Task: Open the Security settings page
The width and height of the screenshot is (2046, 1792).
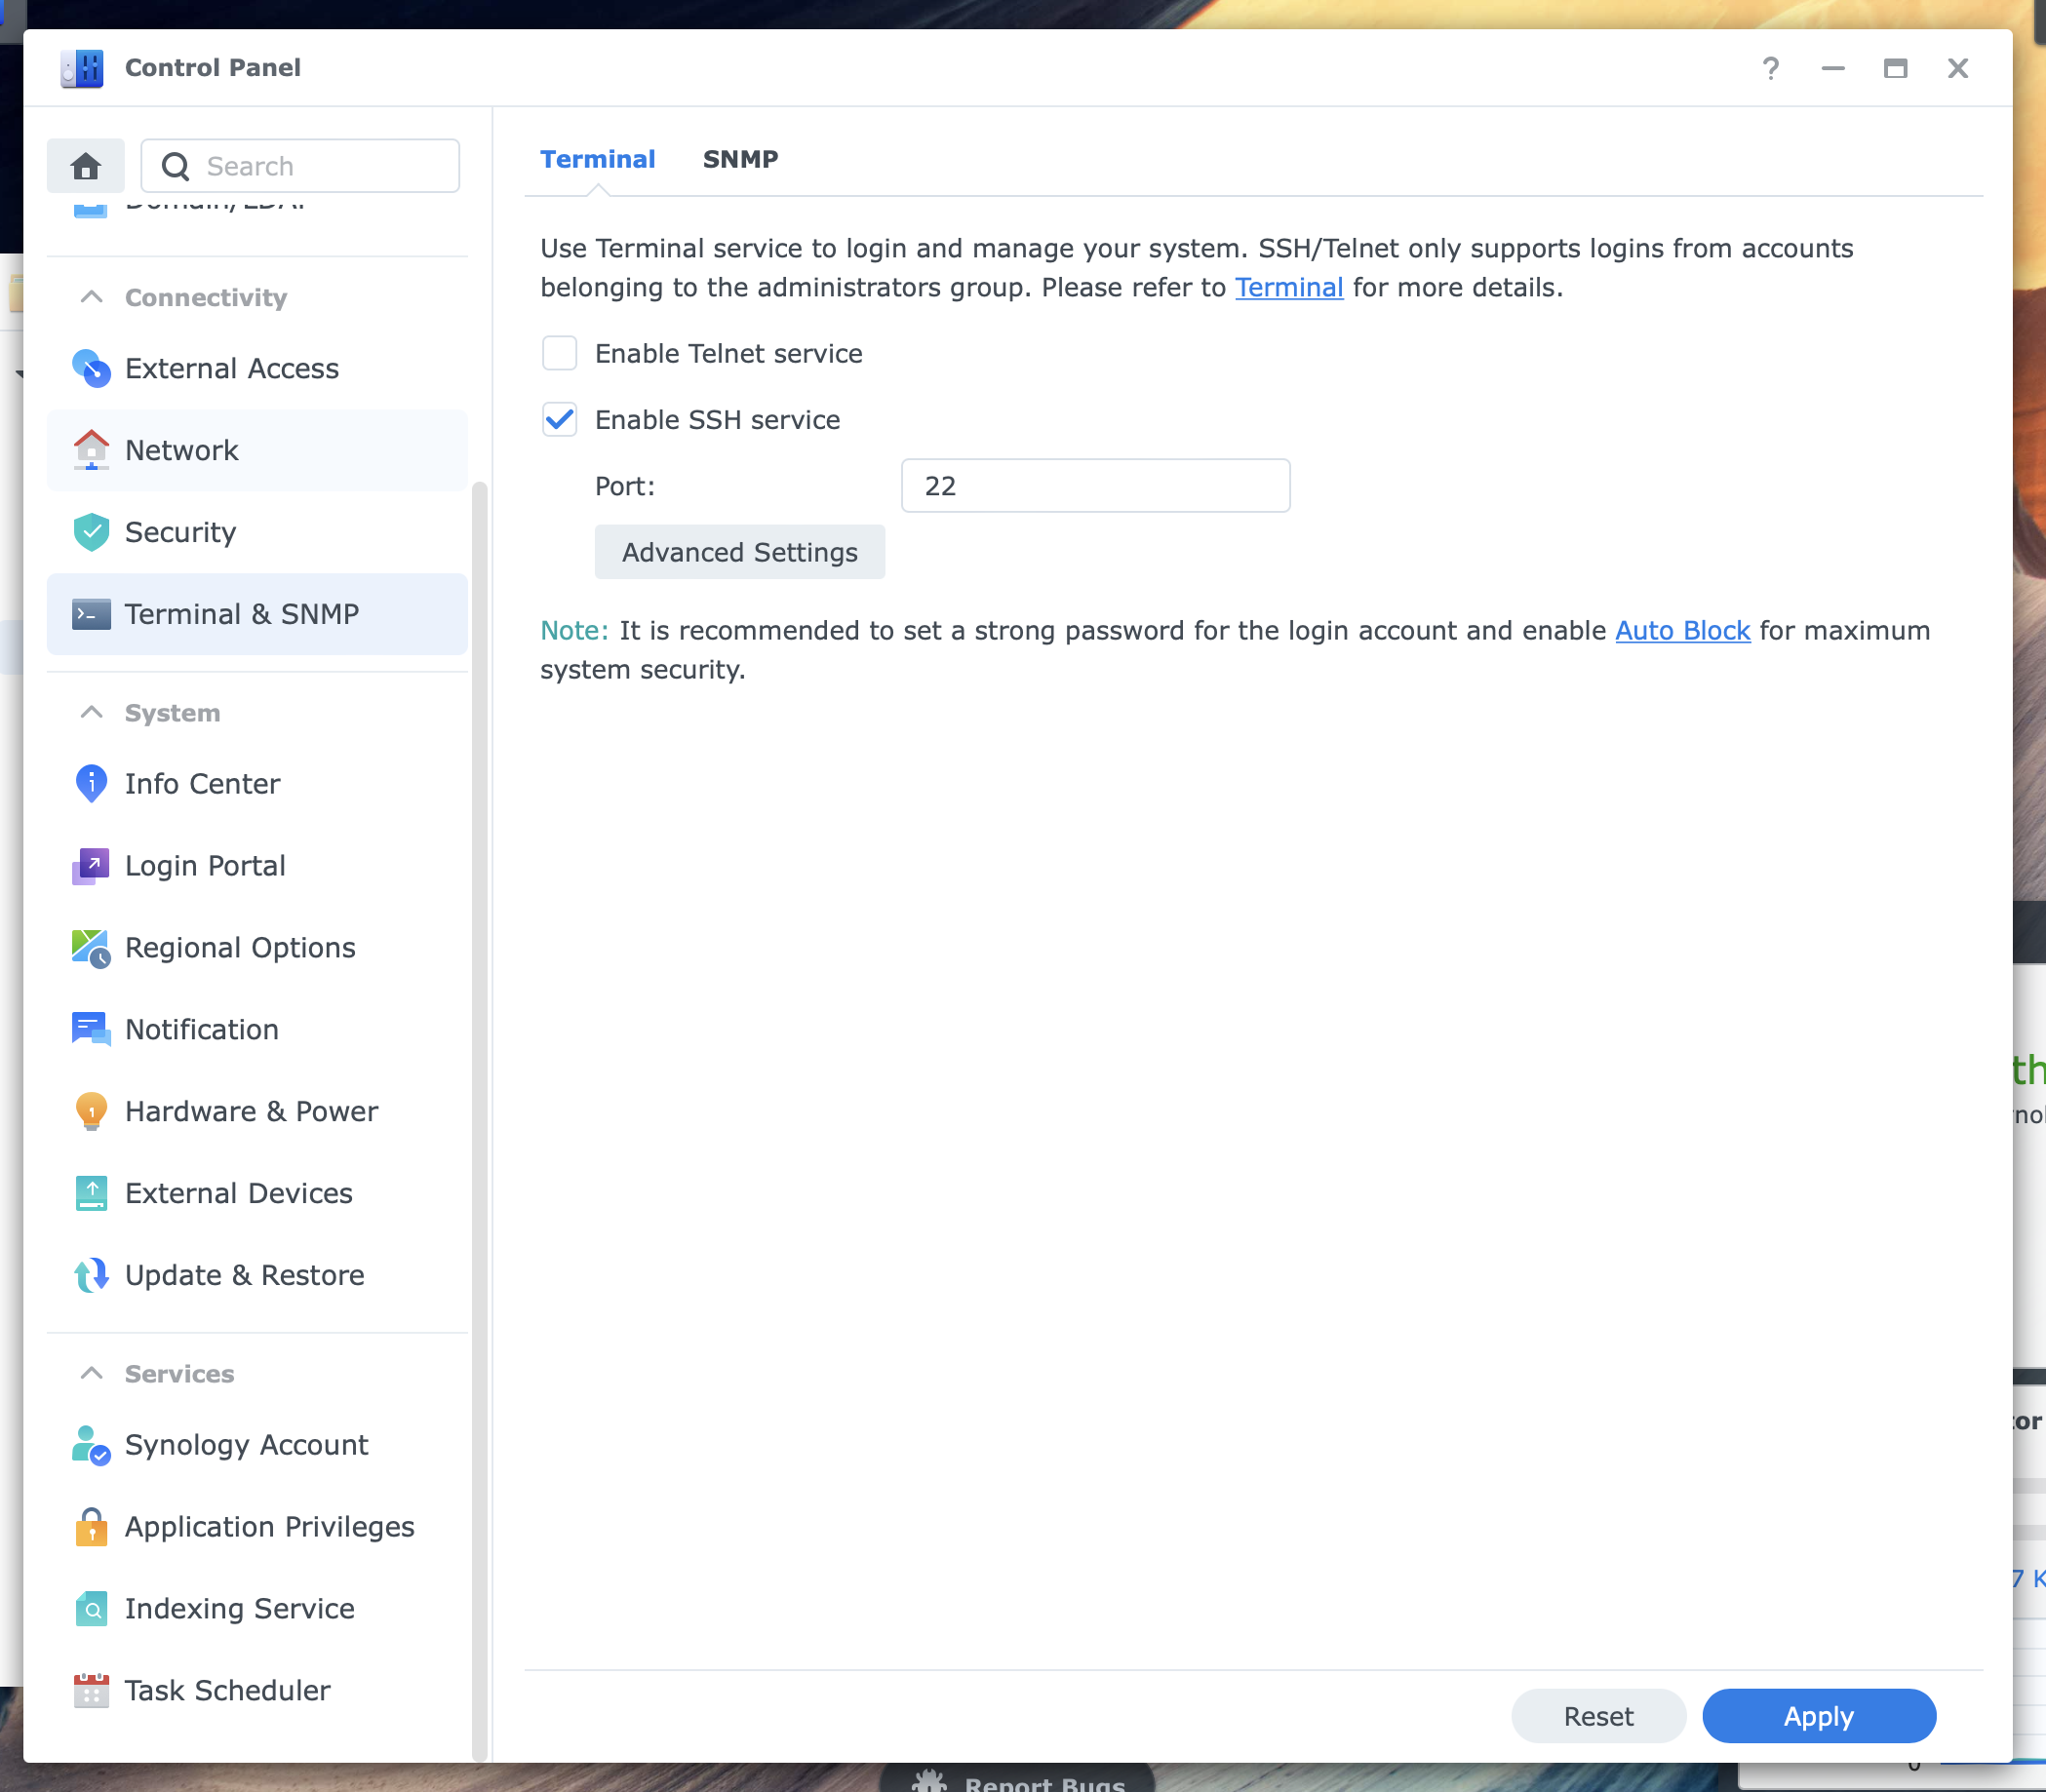Action: point(257,532)
